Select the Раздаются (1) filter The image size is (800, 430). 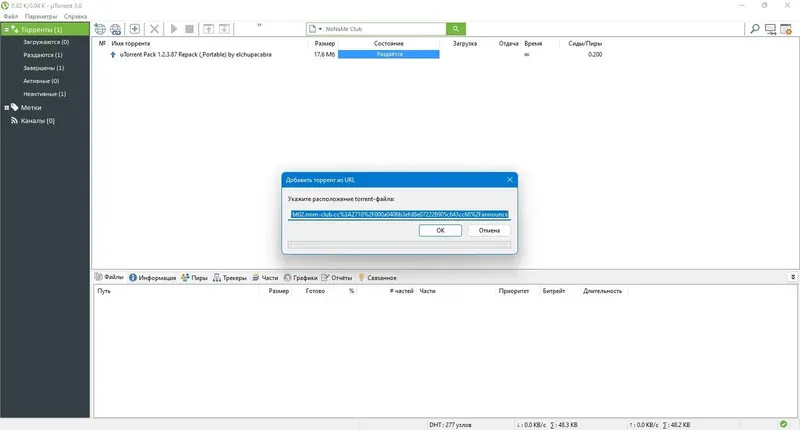[x=43, y=55]
